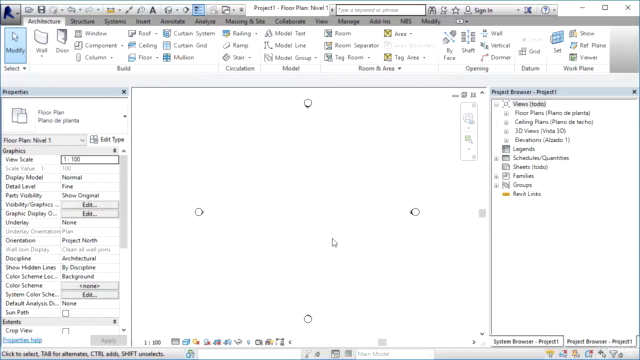Select the Ramp tool
Screen dimensions: 640x360
[235, 45]
